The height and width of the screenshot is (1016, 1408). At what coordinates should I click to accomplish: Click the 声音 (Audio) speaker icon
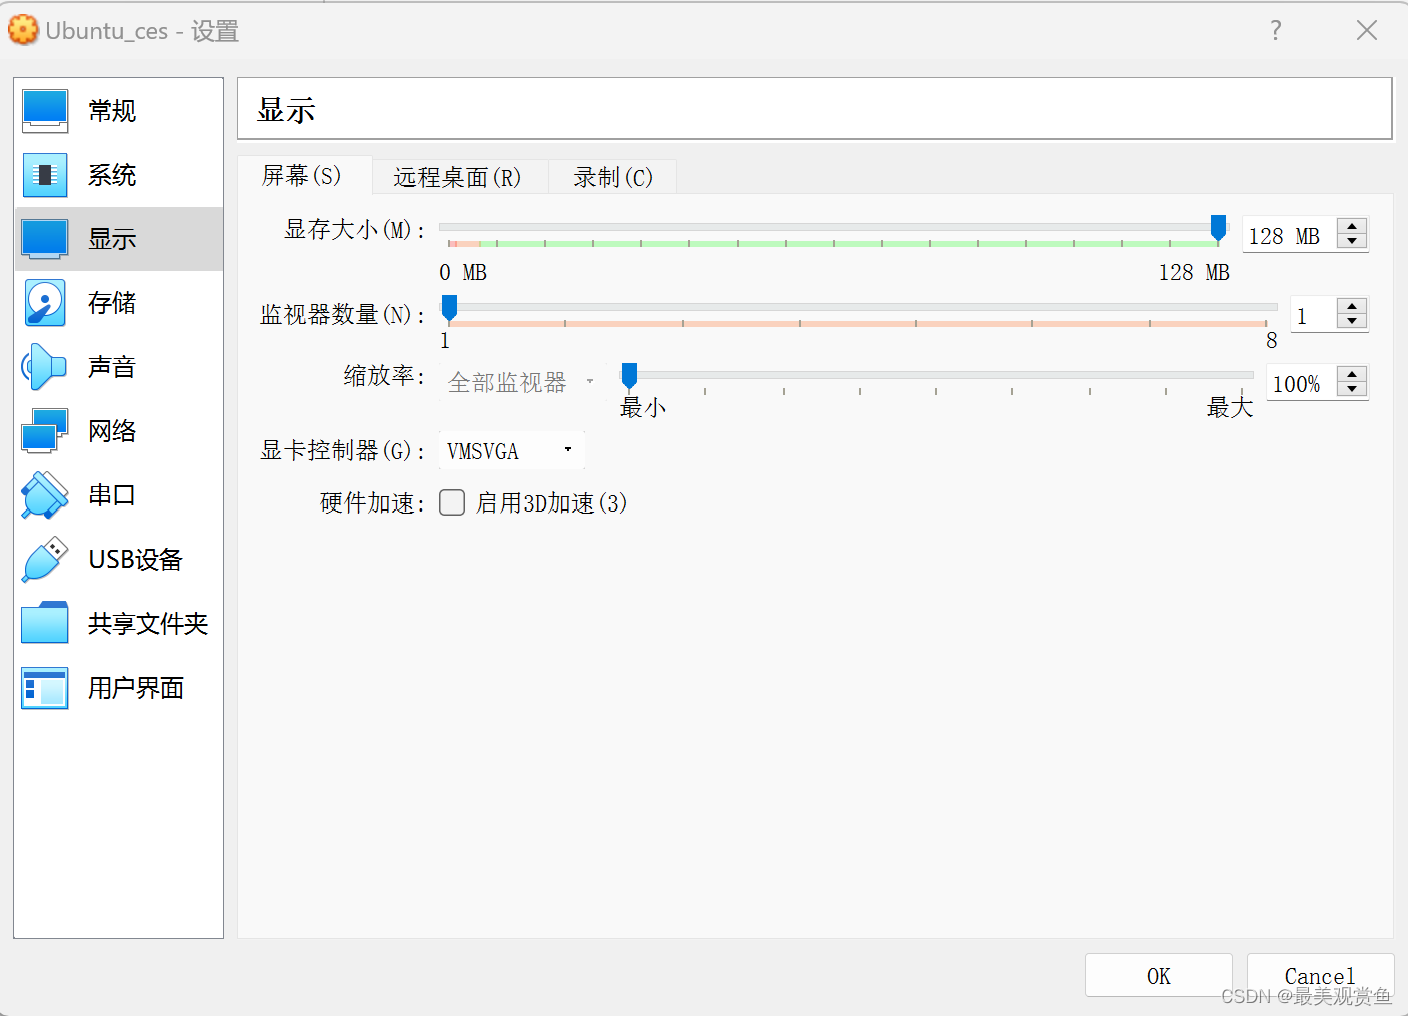coord(45,367)
